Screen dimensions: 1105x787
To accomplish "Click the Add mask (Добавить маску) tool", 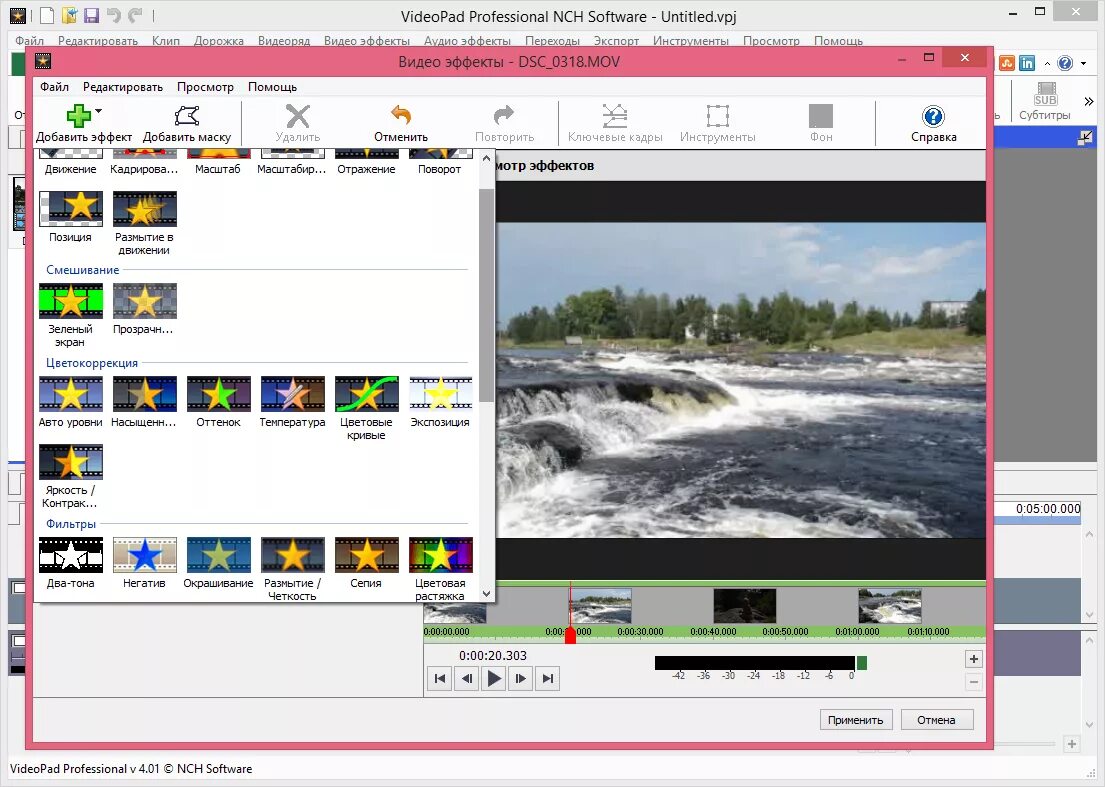I will point(187,123).
